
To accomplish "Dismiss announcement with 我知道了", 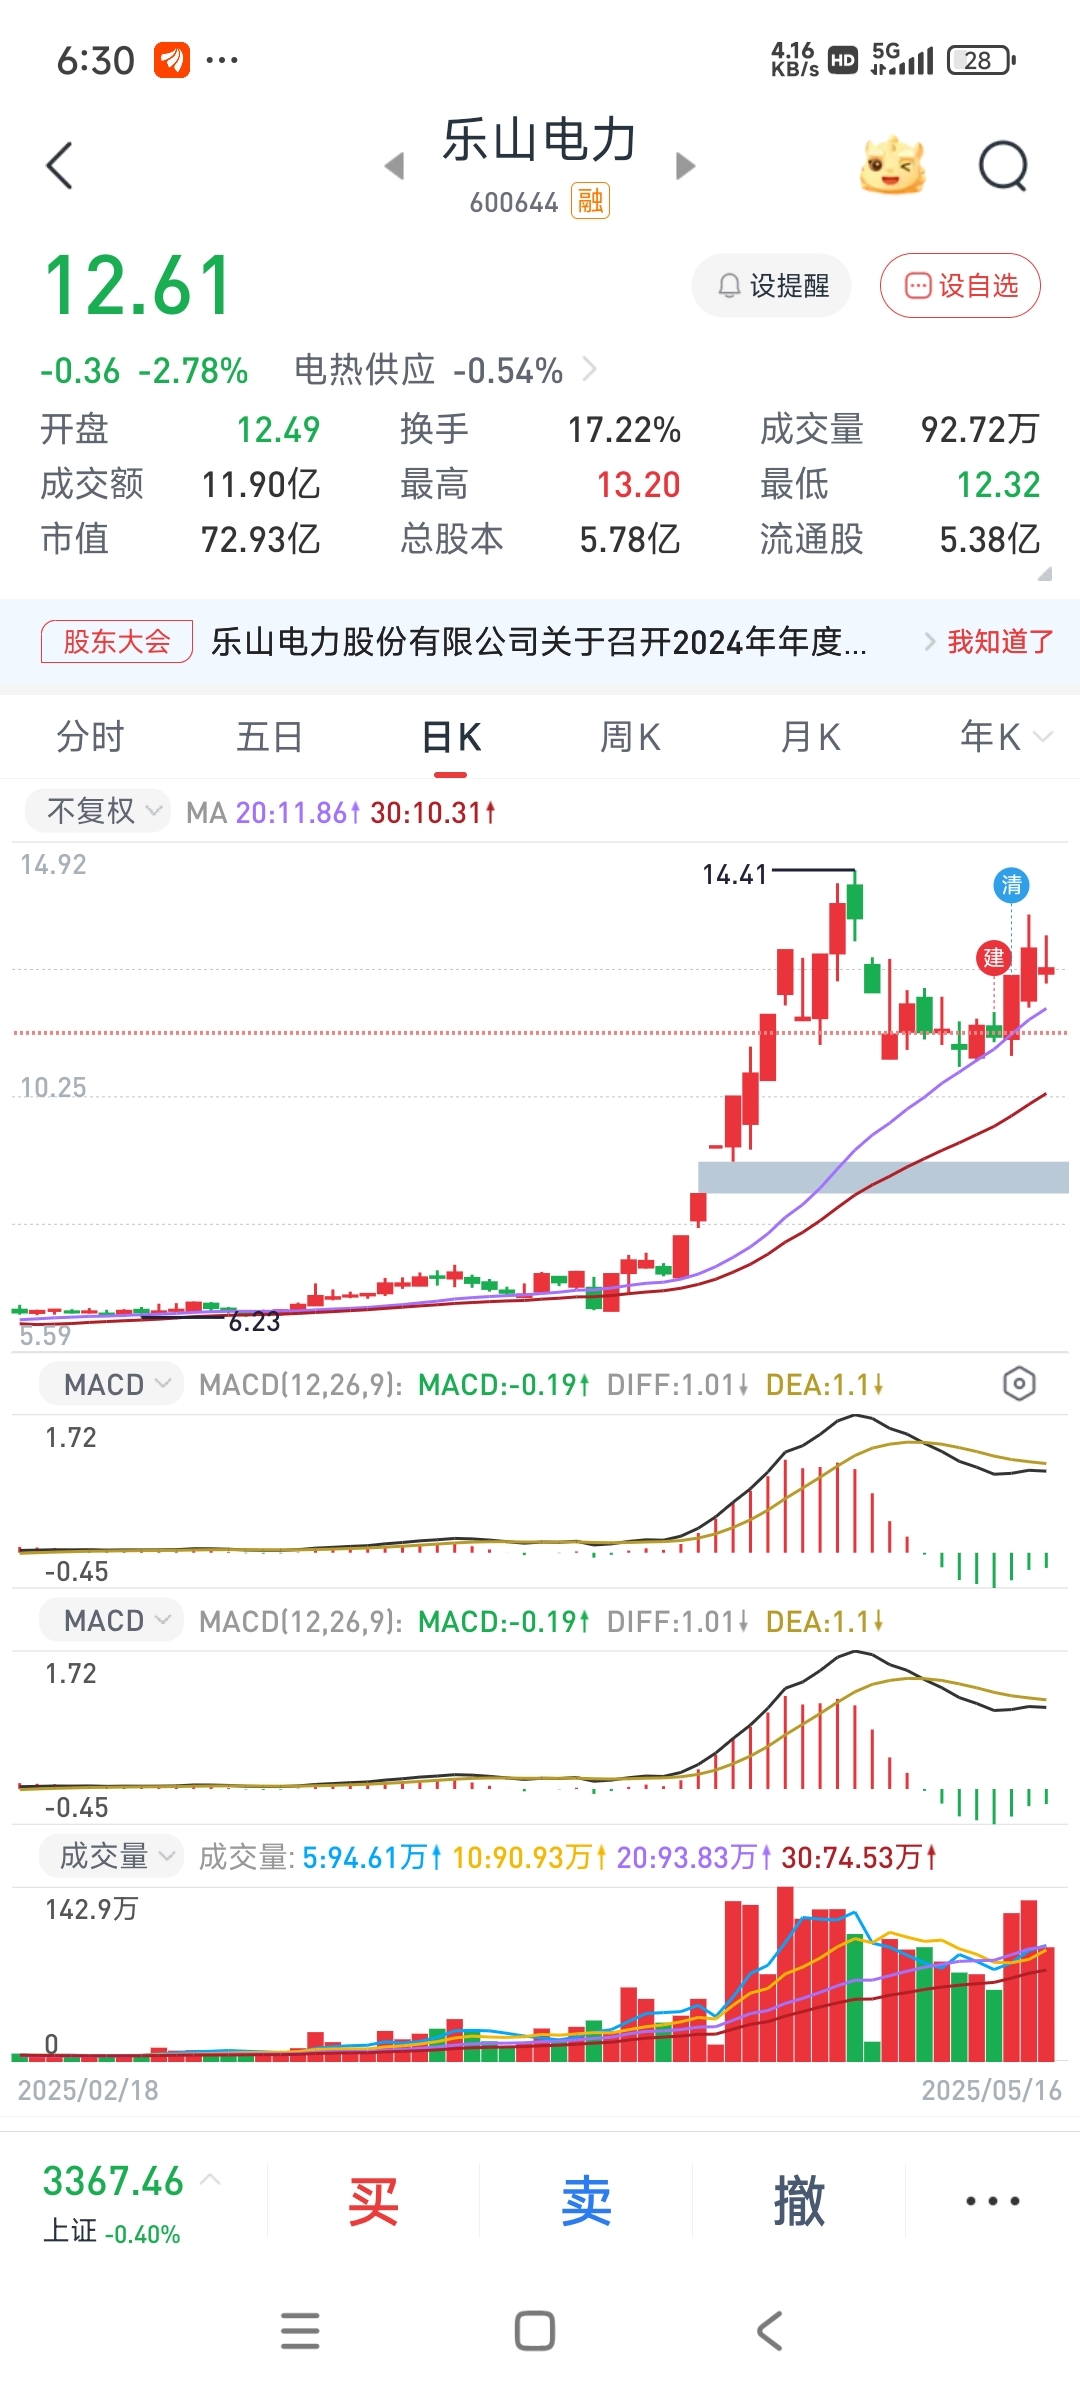I will (x=1000, y=642).
